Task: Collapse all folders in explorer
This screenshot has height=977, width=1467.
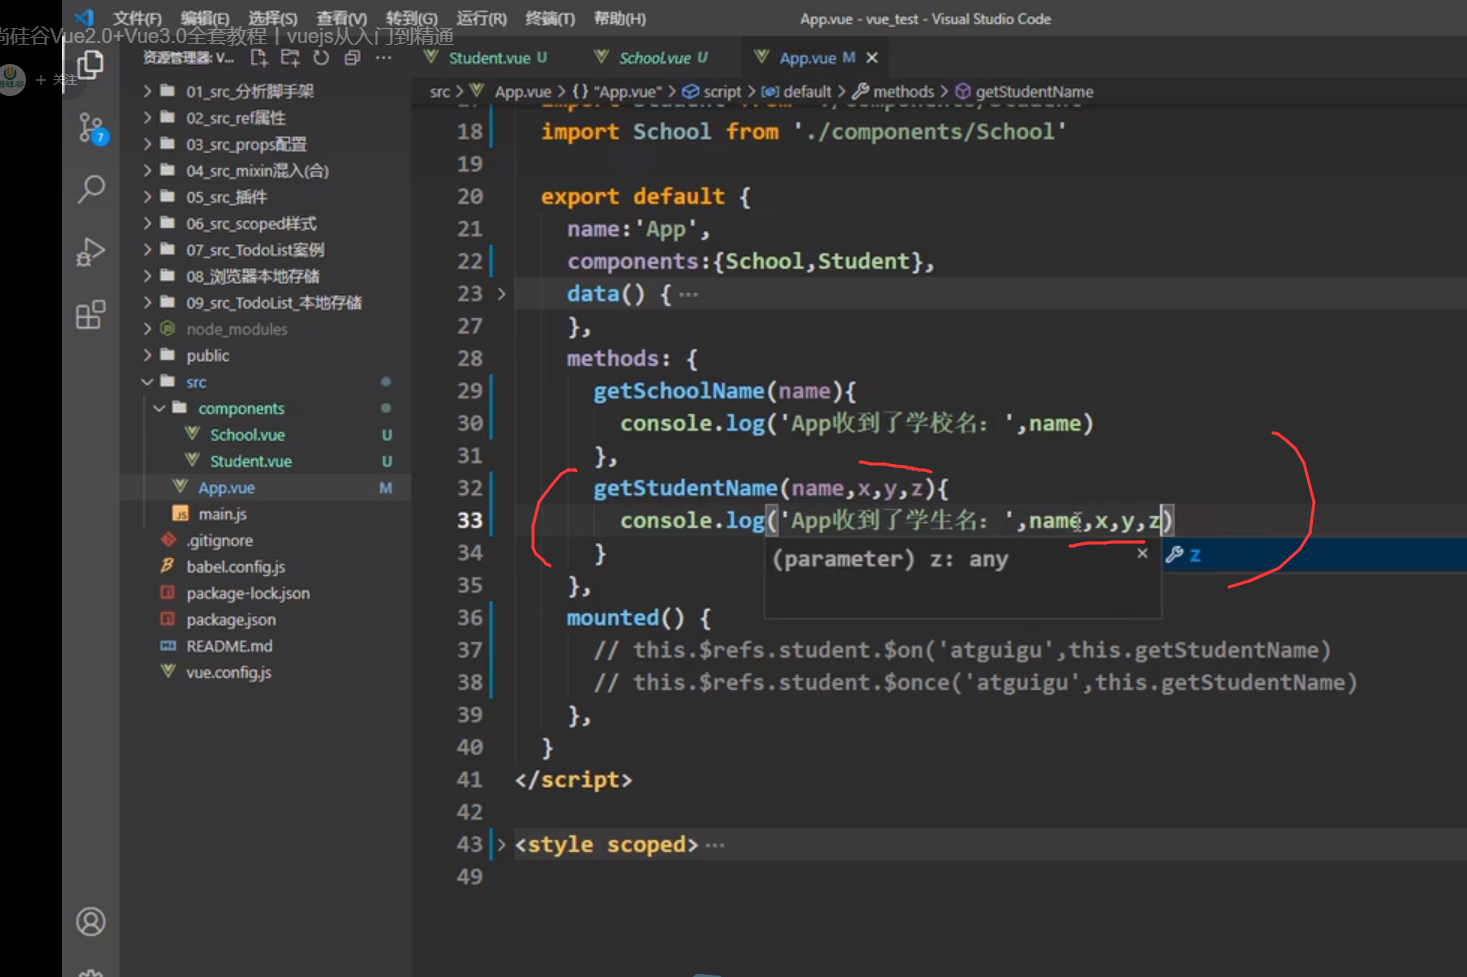Action: (352, 58)
